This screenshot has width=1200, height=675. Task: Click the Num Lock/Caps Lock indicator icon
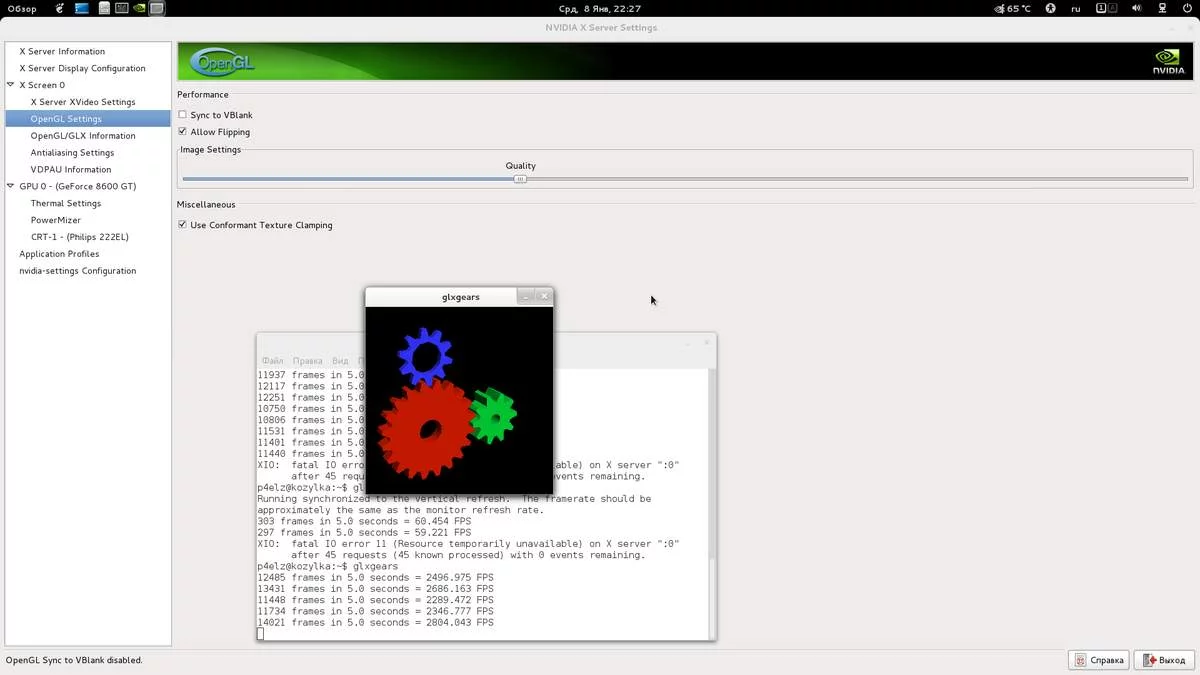pos(1106,8)
